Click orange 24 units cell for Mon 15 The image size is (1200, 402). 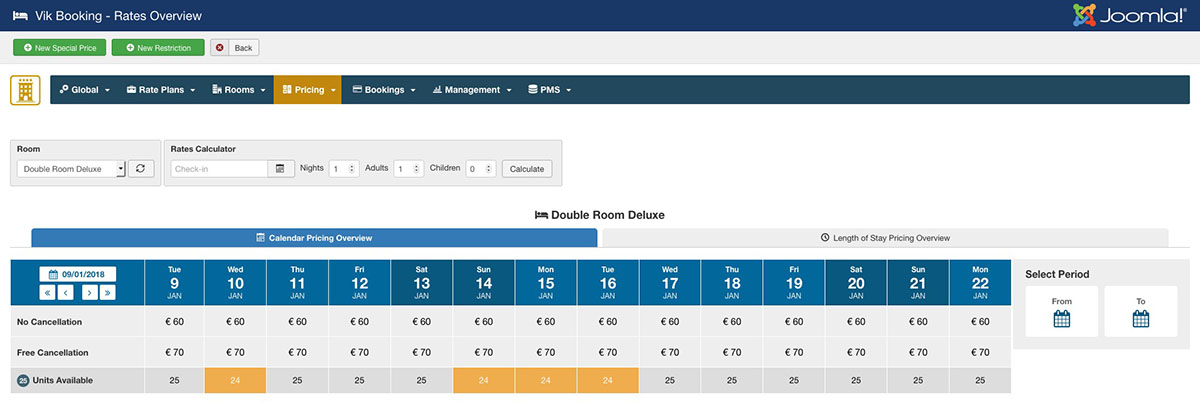(546, 381)
